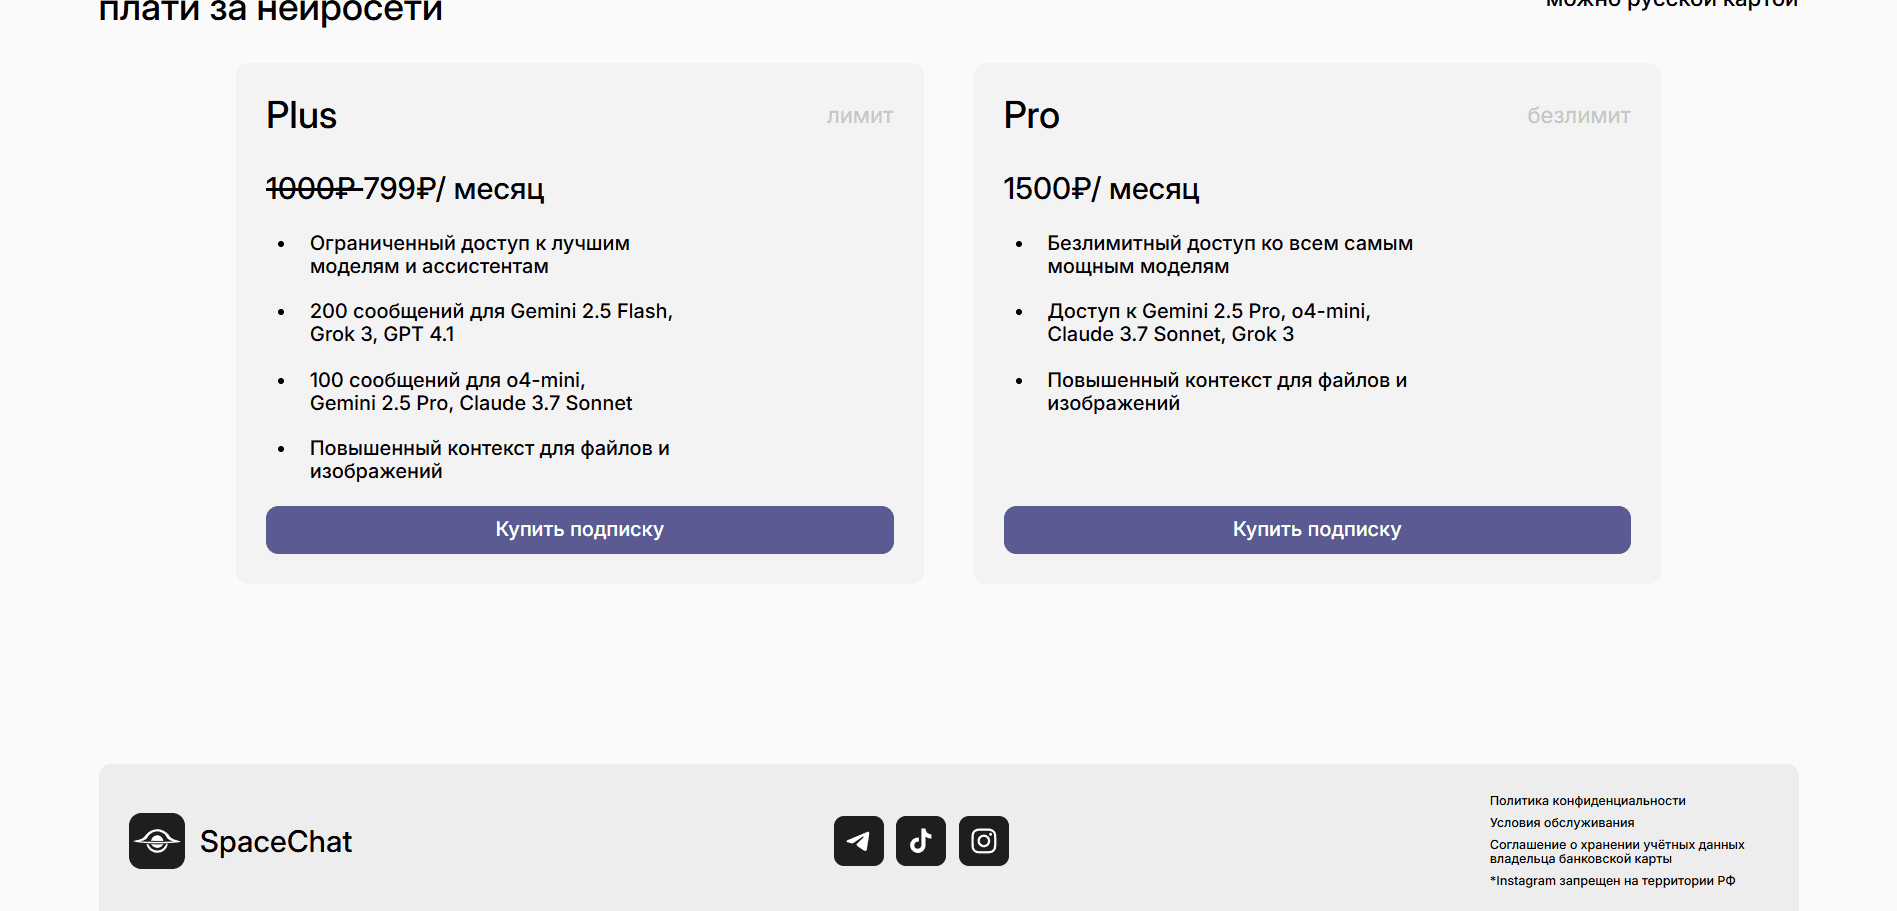Click the 200 сообщений Gemini 2.5 Flash item
This screenshot has width=1897, height=911.
[491, 323]
